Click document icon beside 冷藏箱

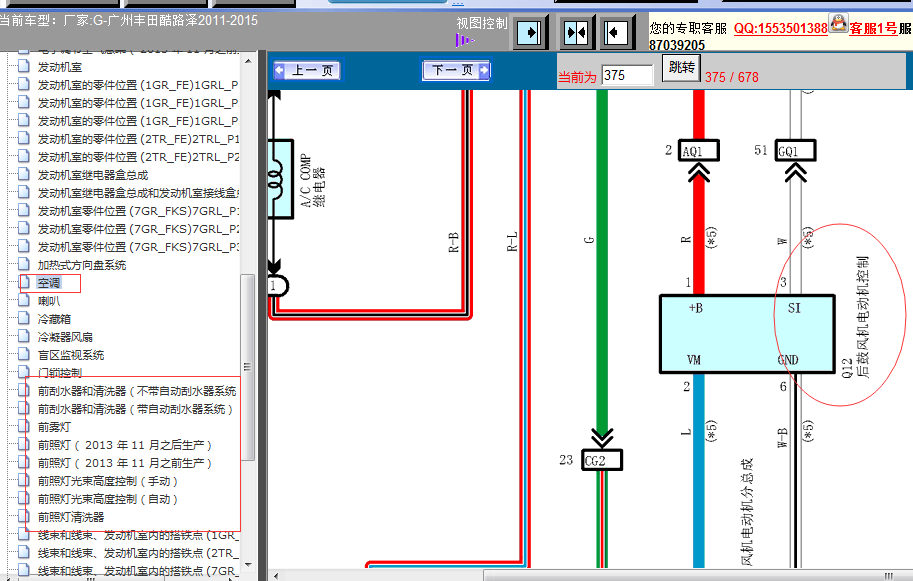[24, 318]
